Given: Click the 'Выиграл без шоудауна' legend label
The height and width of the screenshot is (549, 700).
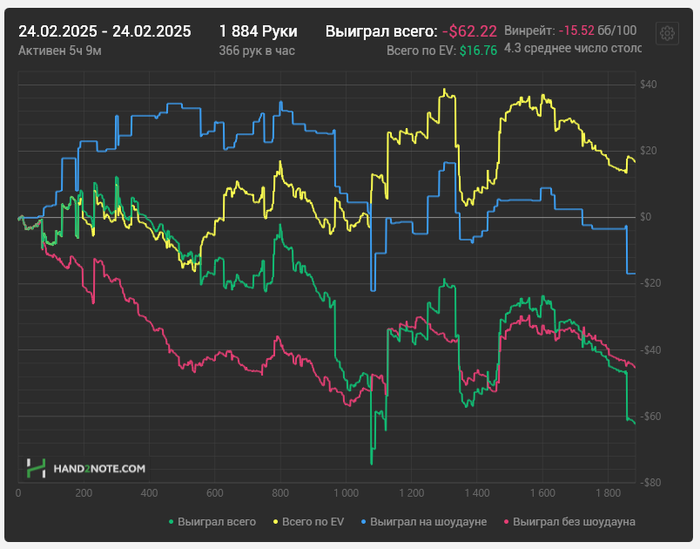Looking at the screenshot, I should [x=574, y=521].
